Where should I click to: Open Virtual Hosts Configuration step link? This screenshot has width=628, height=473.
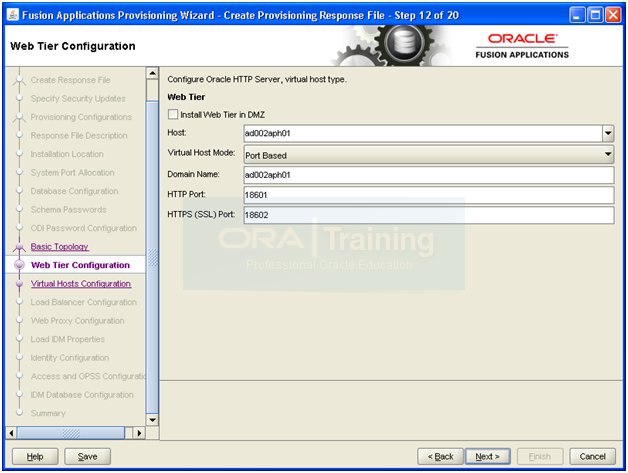tap(81, 284)
